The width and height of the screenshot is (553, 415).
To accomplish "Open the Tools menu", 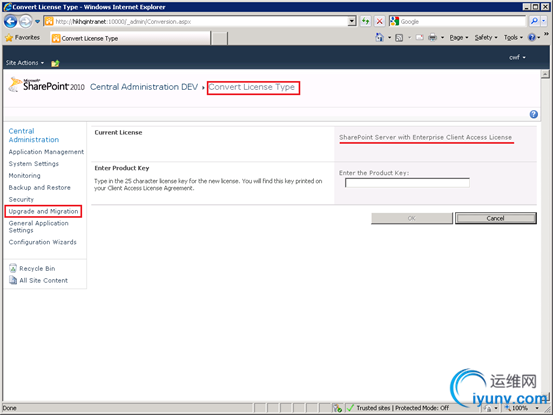I will 513,37.
